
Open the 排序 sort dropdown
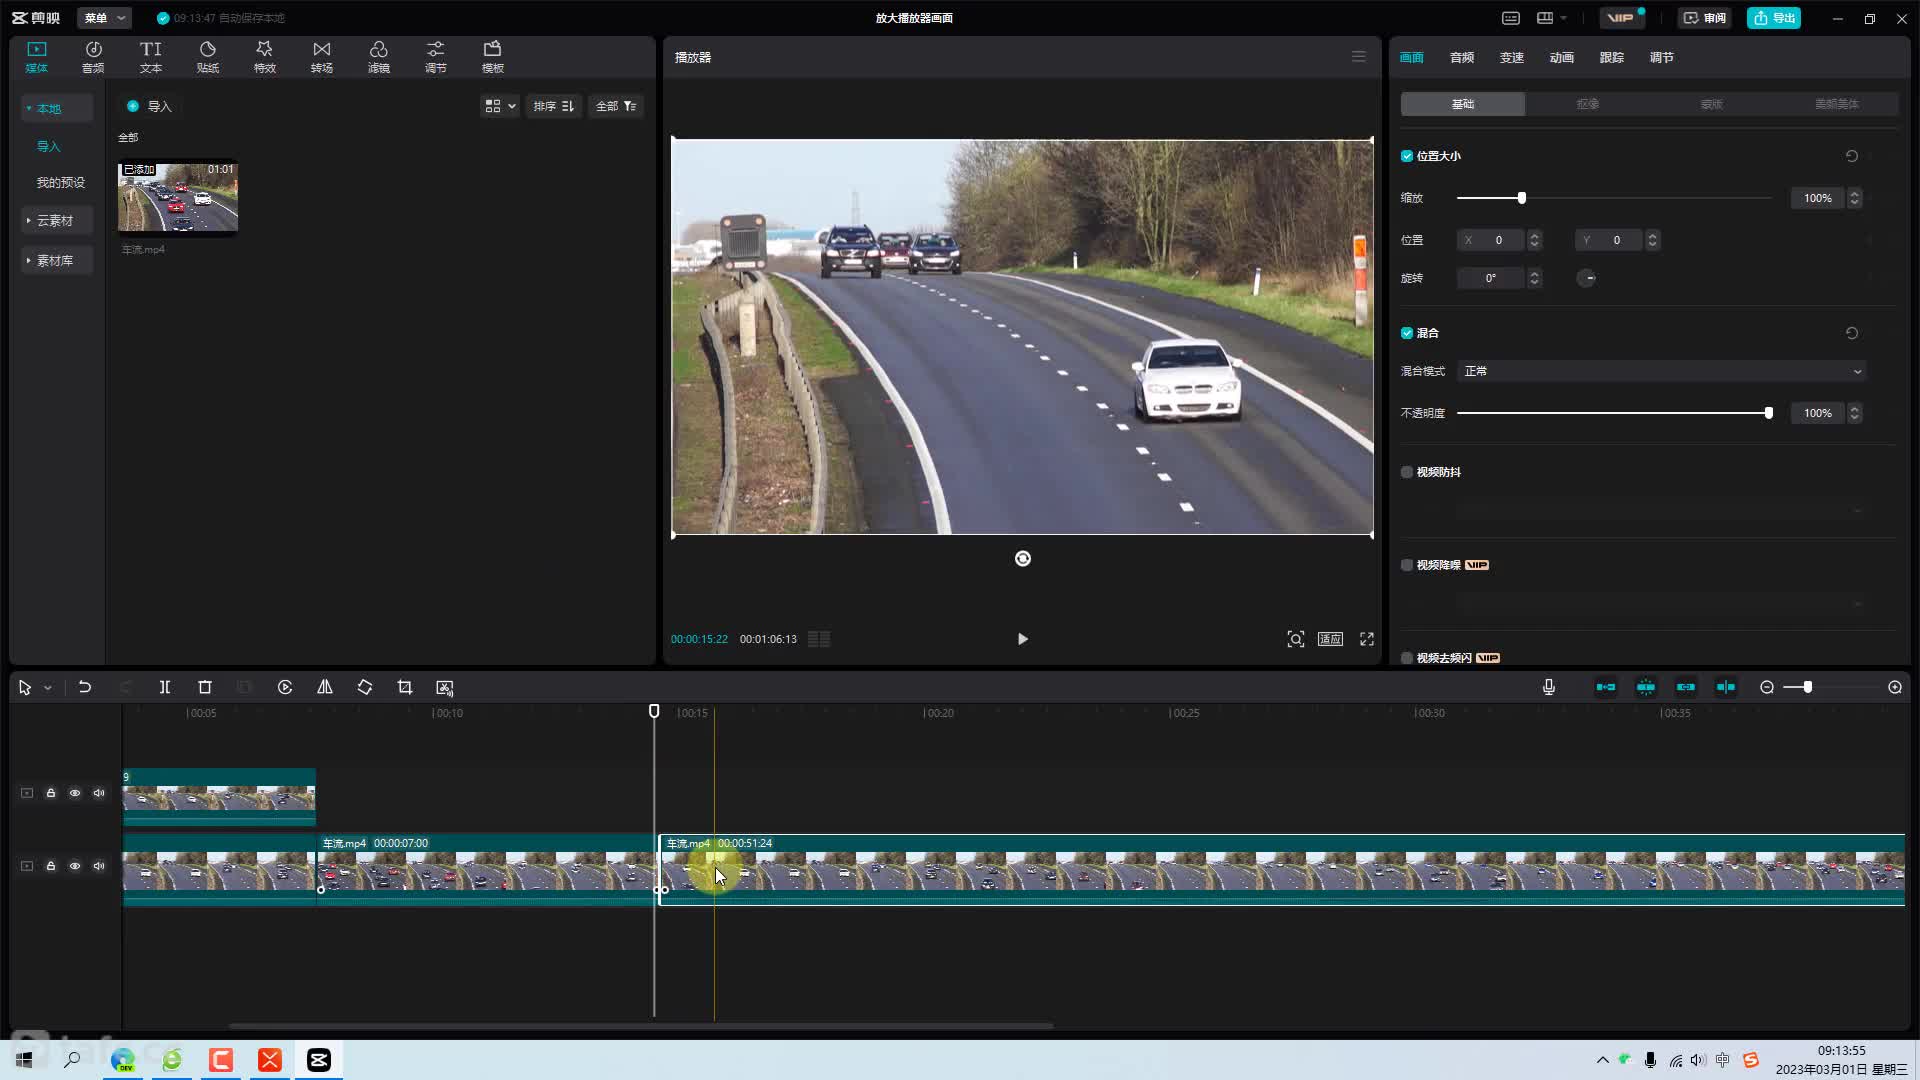[554, 106]
